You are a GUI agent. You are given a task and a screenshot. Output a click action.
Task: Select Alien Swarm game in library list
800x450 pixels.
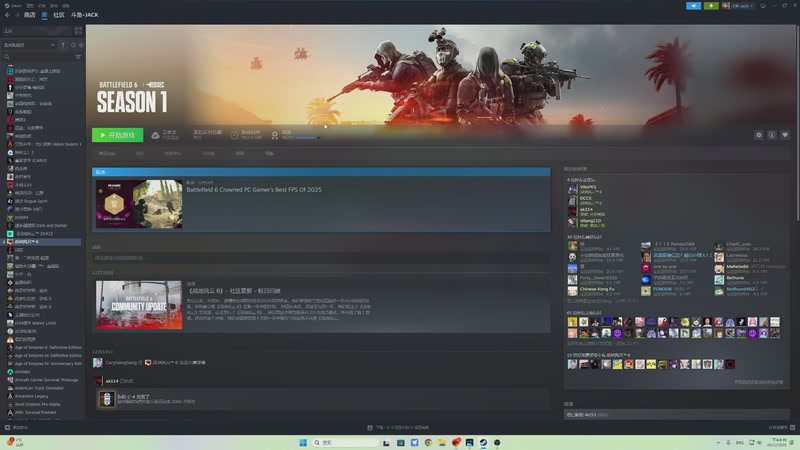tap(44, 144)
